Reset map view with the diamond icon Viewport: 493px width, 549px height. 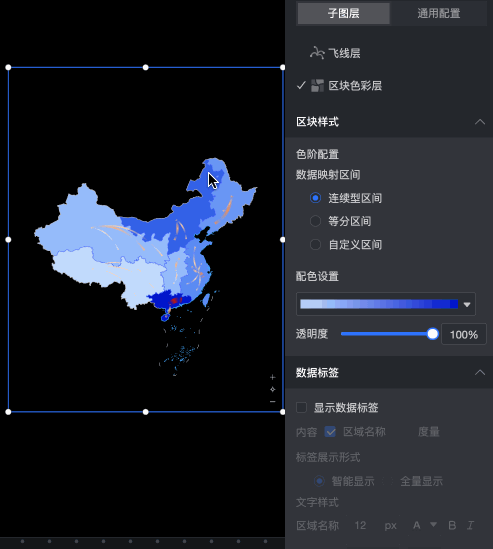[x=272, y=389]
